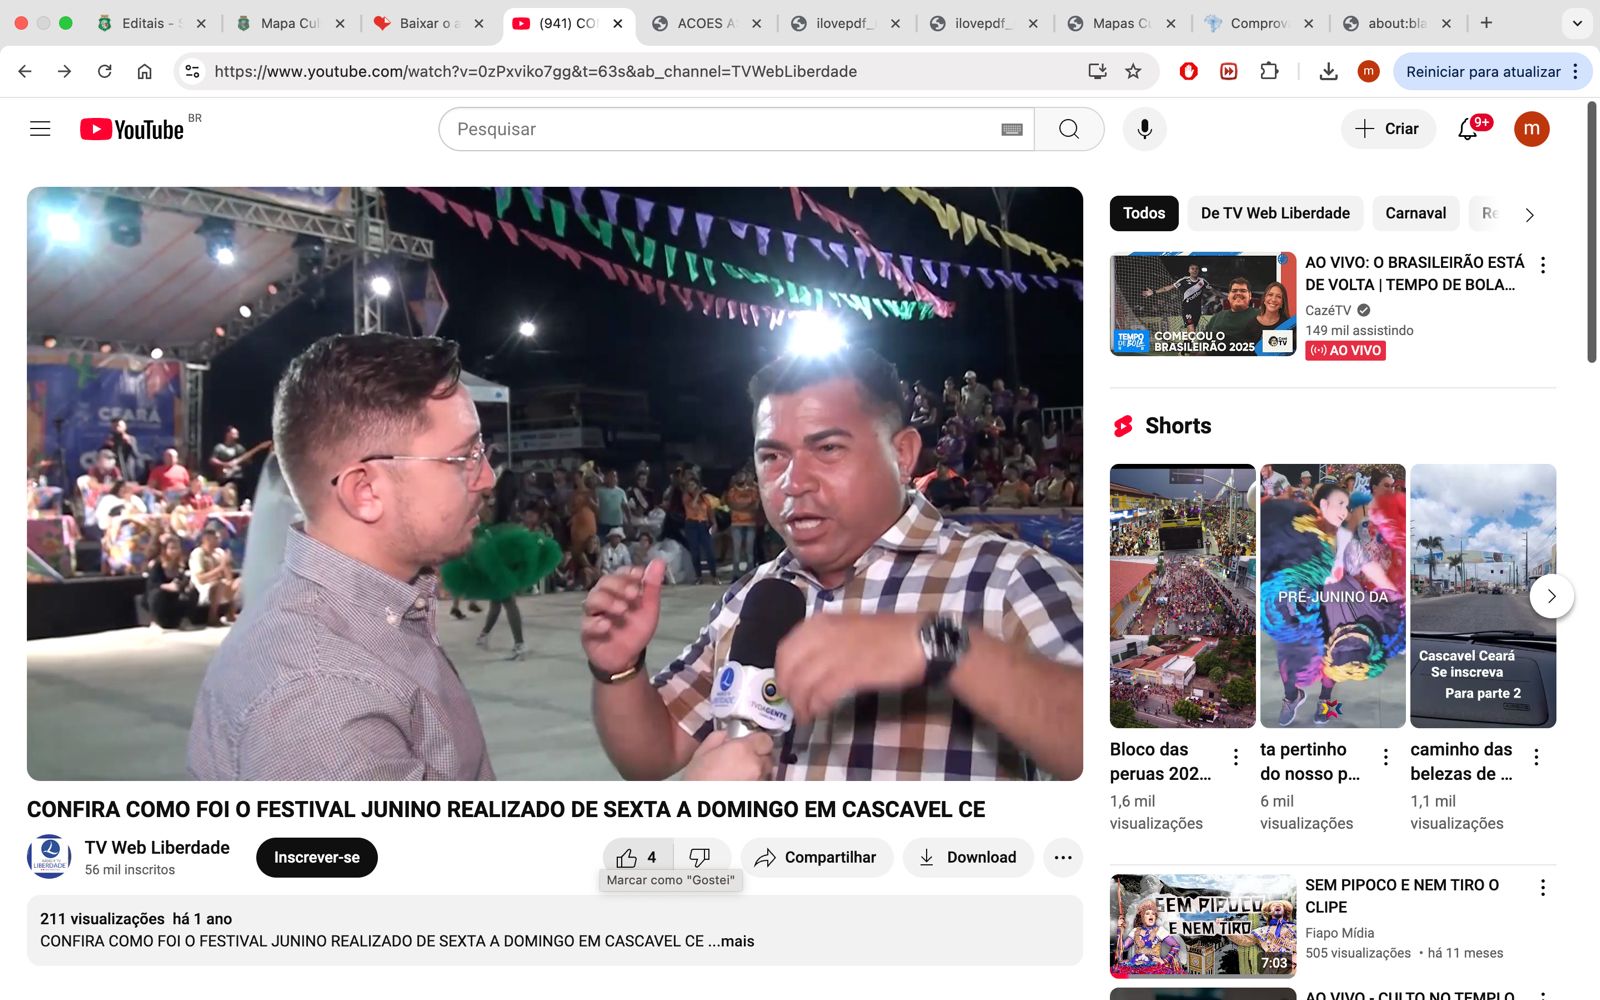Select the Carnaval filter chip

(x=1415, y=213)
